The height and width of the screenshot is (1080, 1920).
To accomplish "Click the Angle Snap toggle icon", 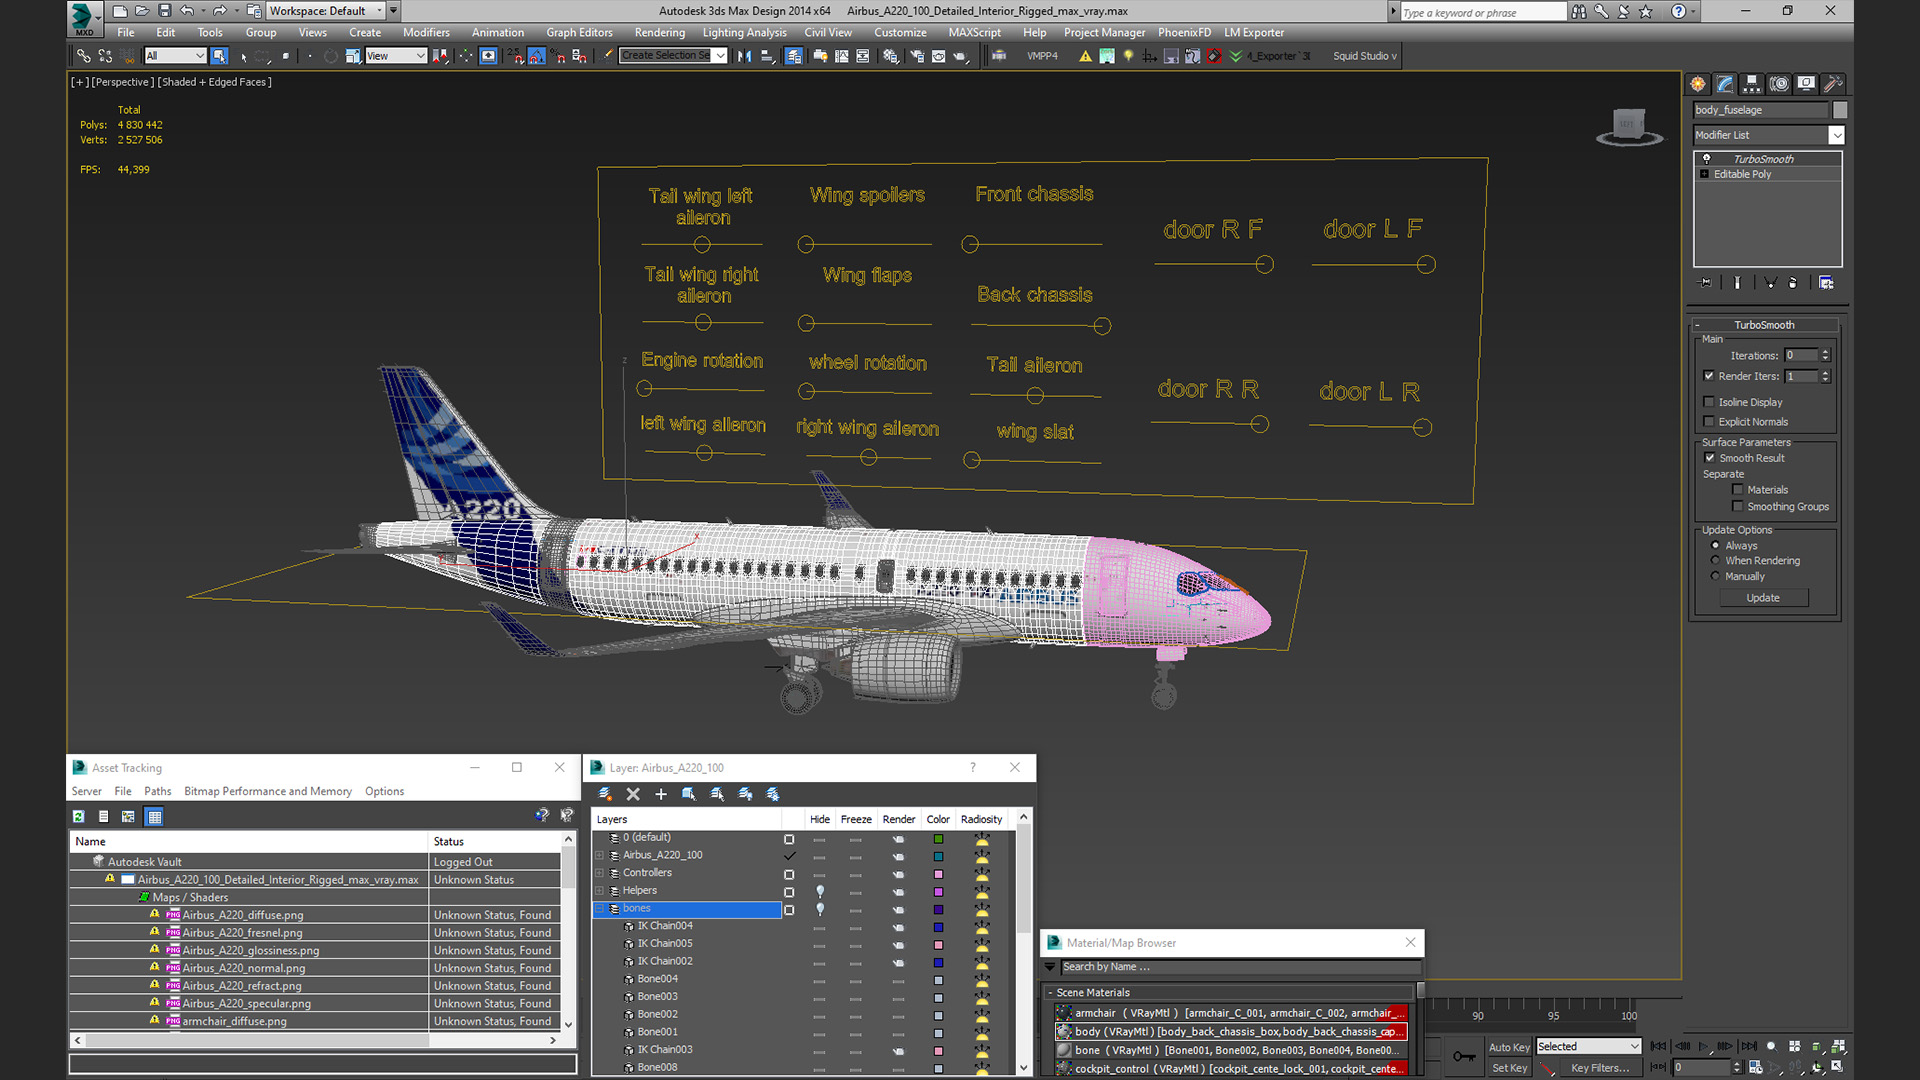I will click(x=536, y=56).
